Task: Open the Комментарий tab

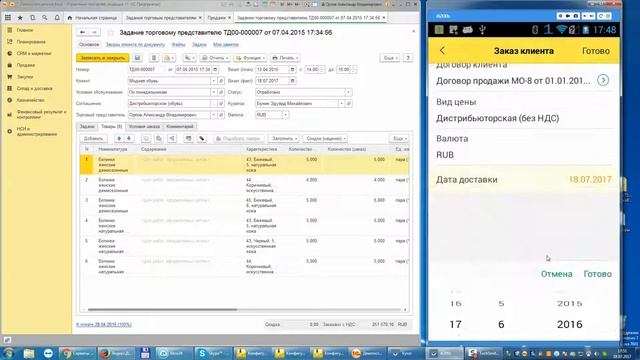Action: (x=180, y=127)
